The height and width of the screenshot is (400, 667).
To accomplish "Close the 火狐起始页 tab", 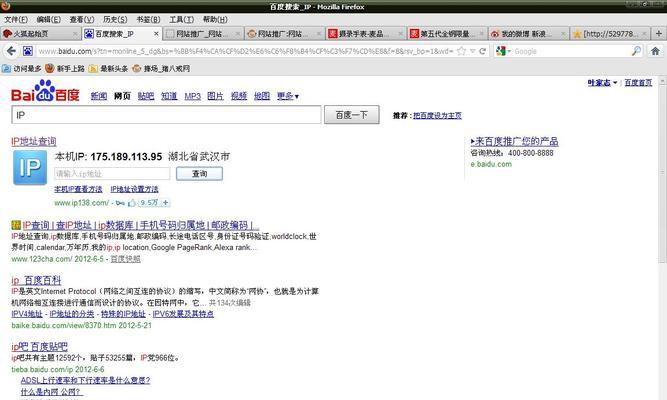I will (75, 34).
